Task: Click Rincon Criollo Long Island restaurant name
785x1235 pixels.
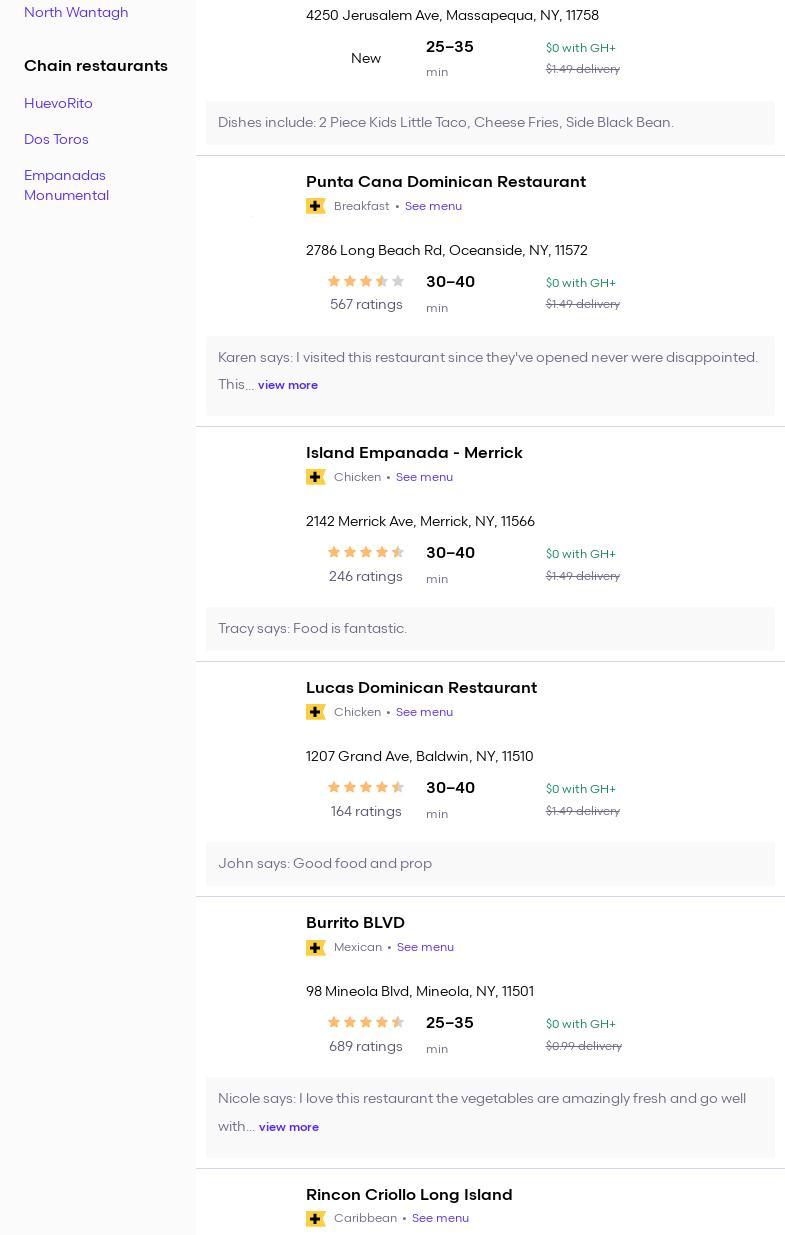Action: pyautogui.click(x=409, y=1194)
